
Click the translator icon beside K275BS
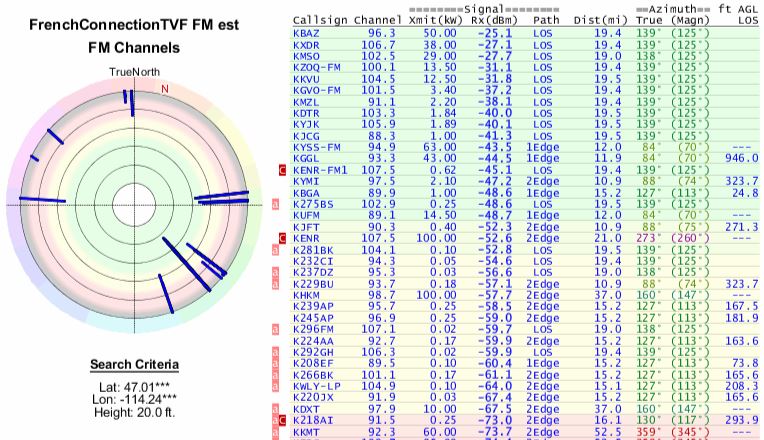coord(276,204)
